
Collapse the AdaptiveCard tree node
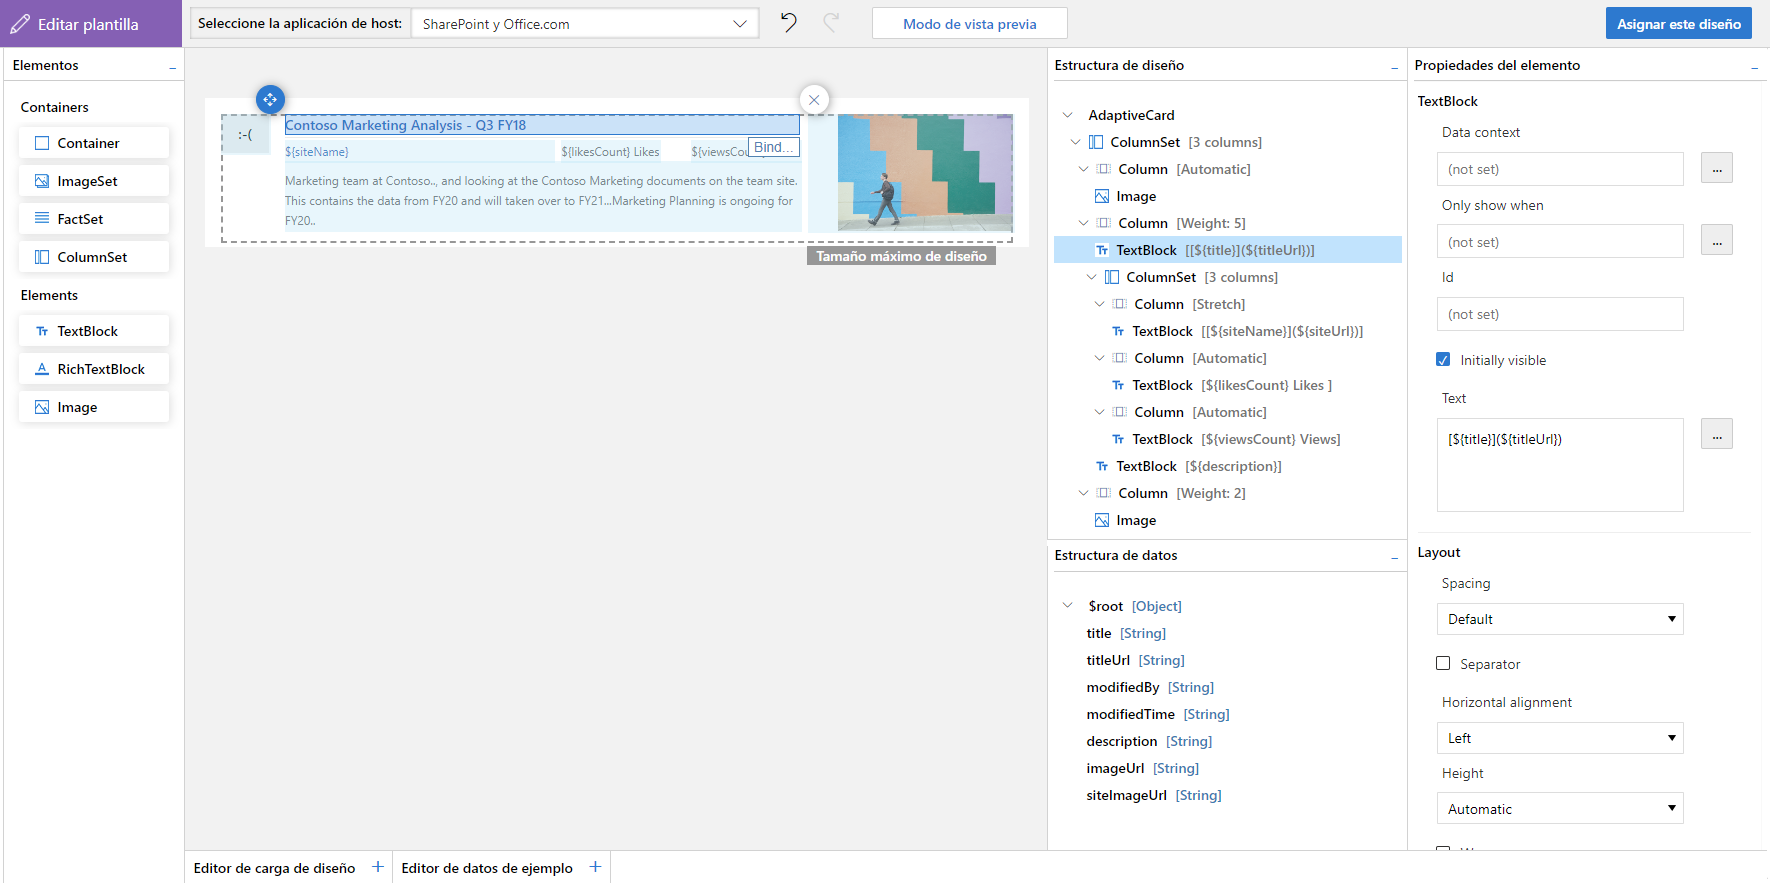[1068, 115]
